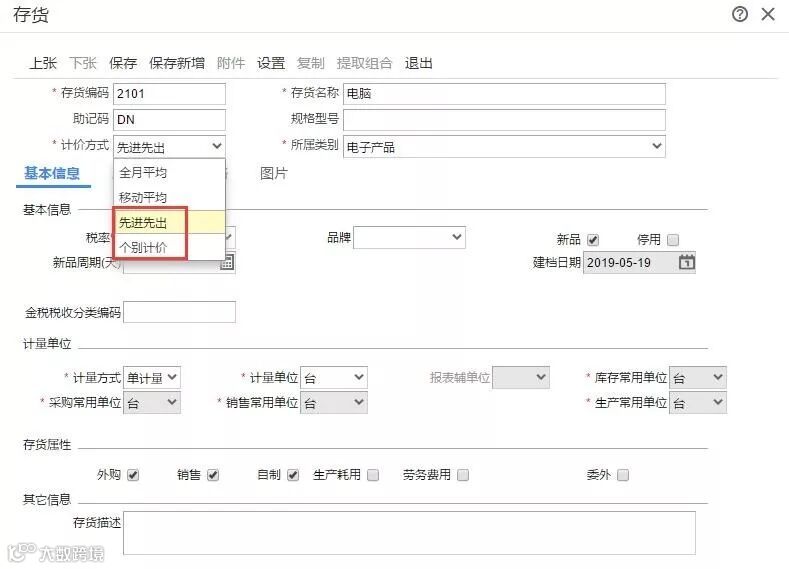789x569 pixels.
Task: Click 下张 to go to next record
Action: pos(83,63)
